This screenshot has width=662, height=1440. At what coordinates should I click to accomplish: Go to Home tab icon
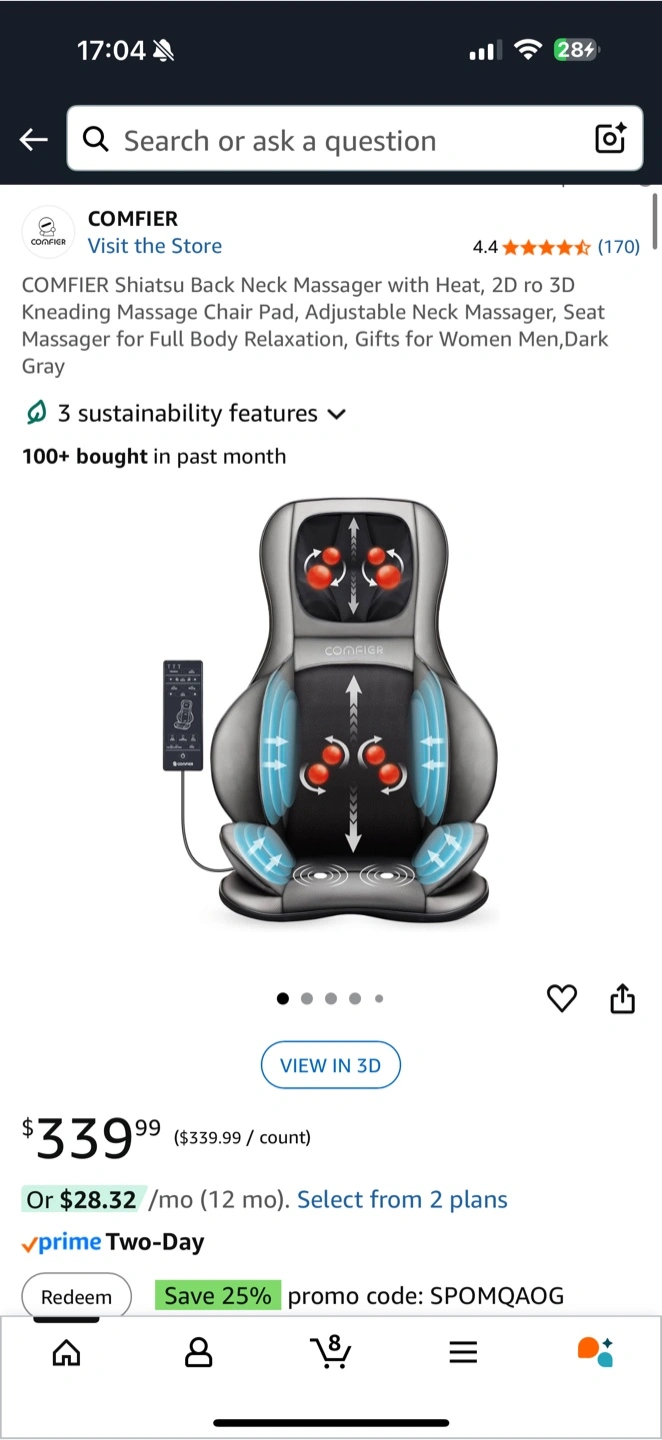(66, 1353)
